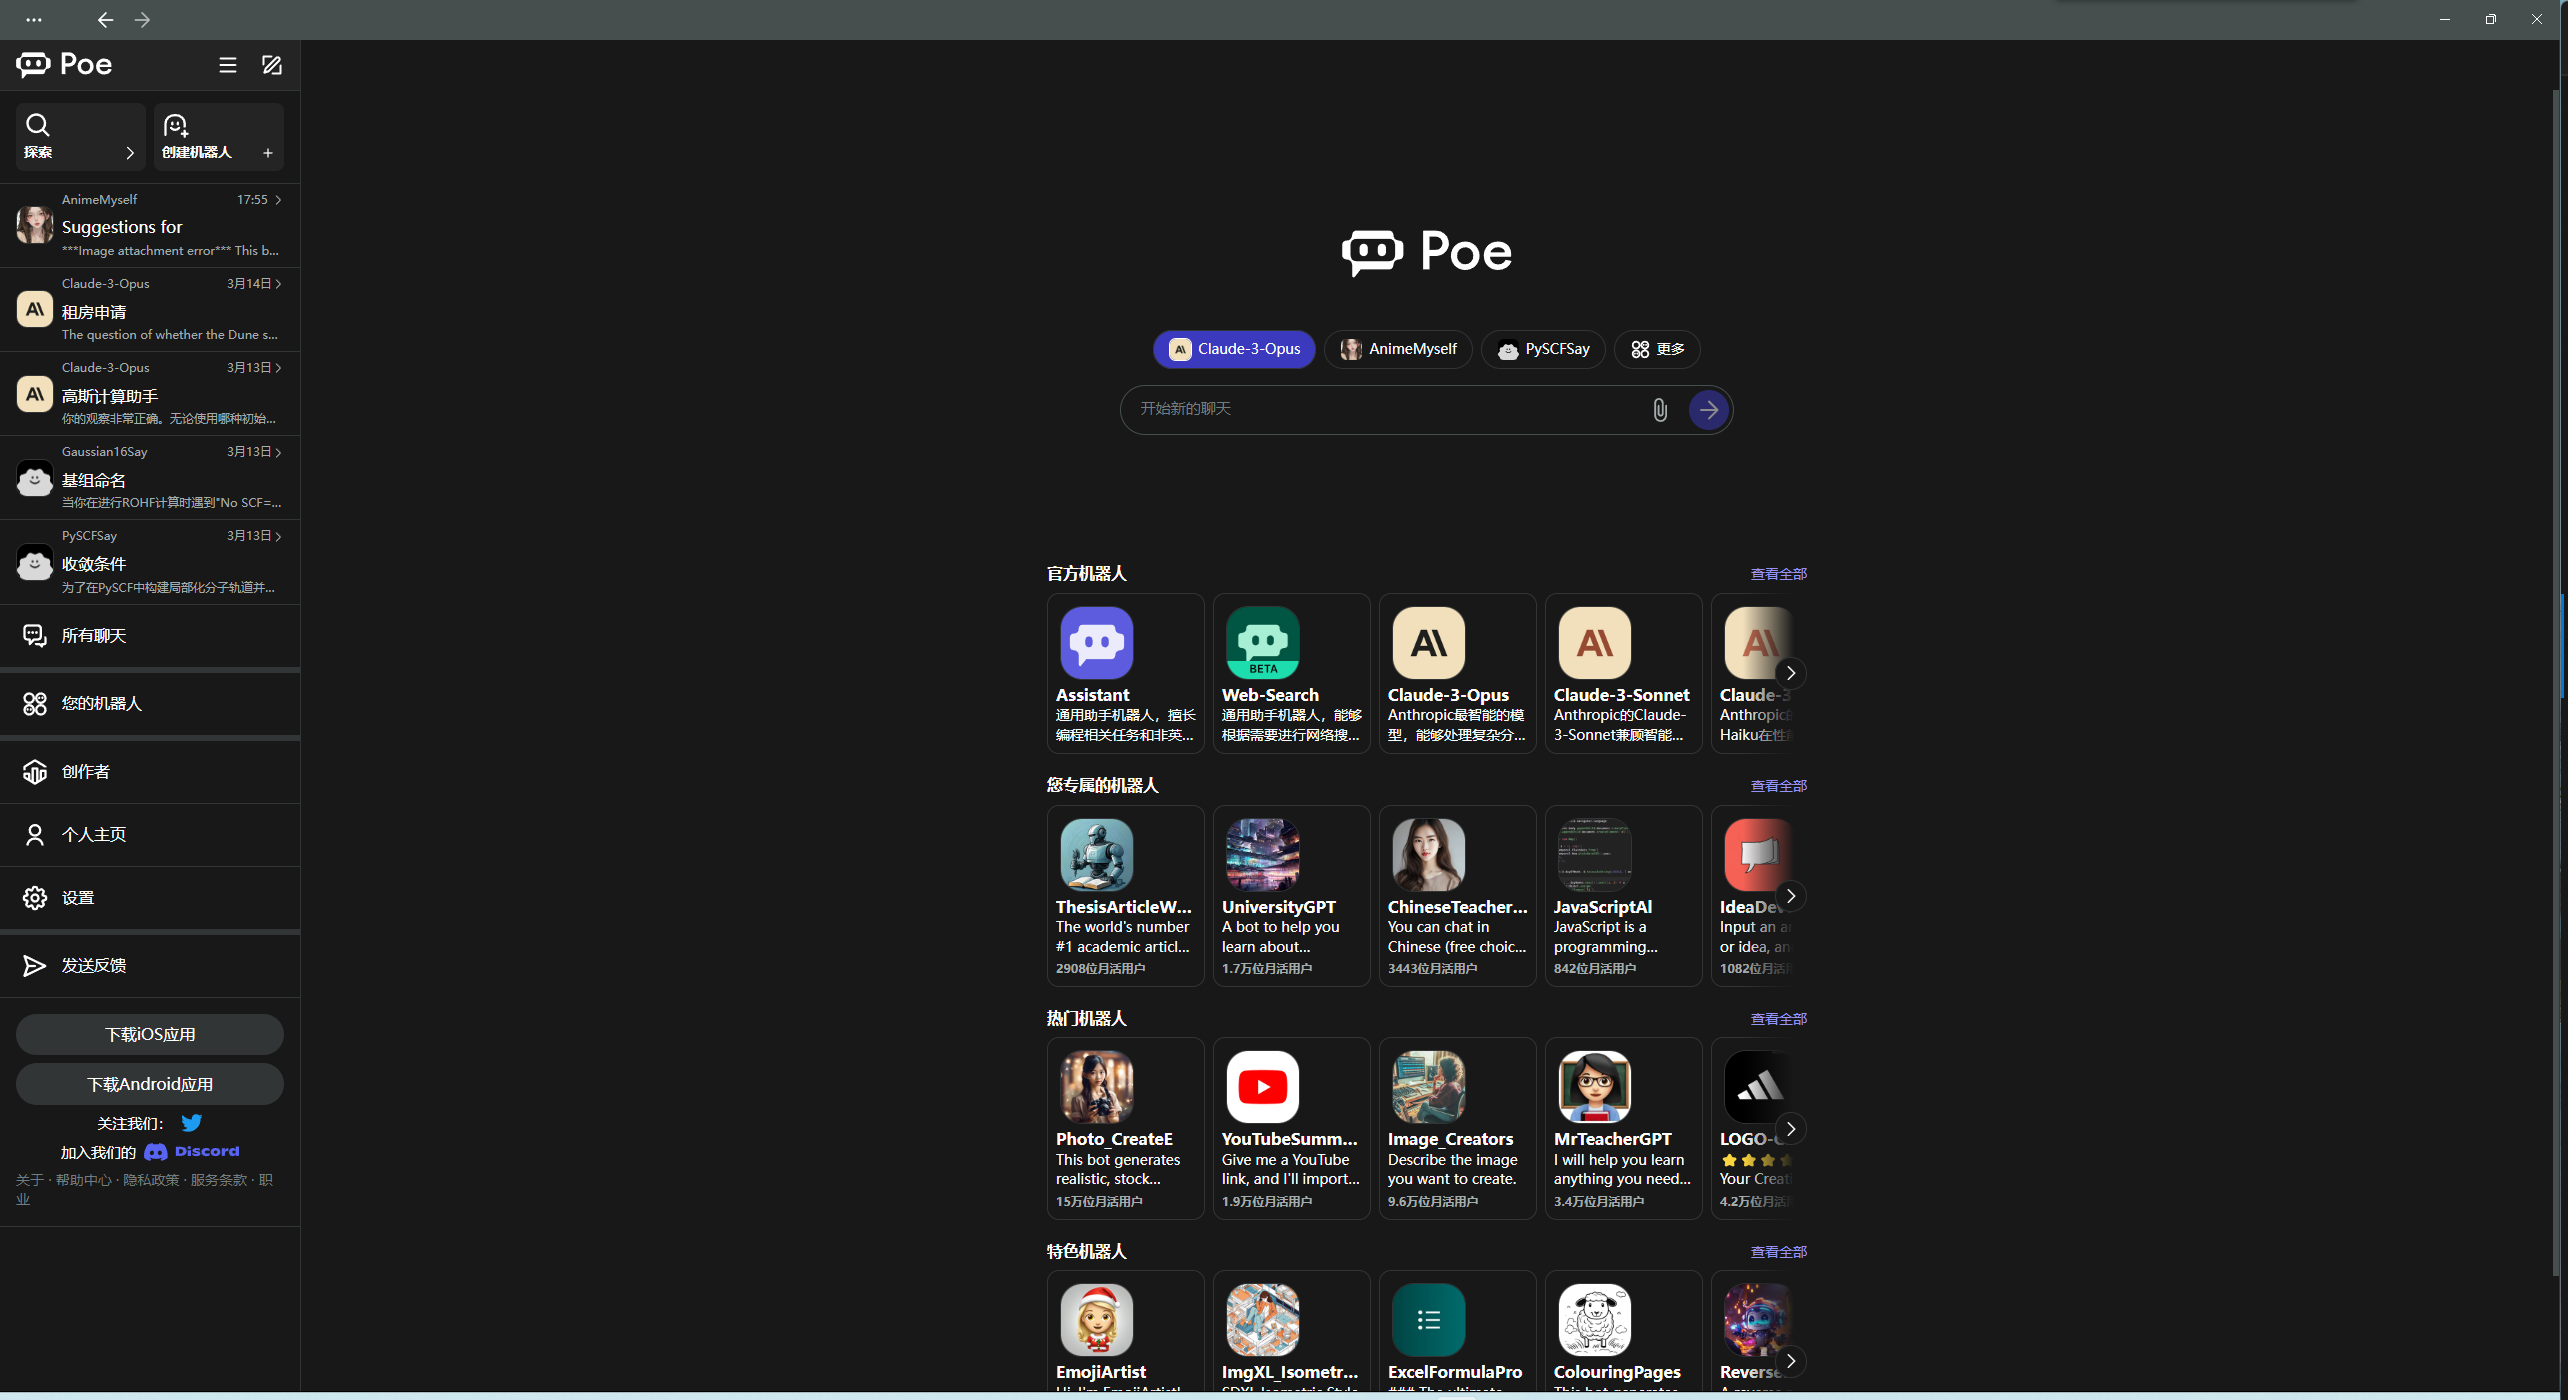Open the Claude-3-Sonnet bot card
Screen dimensions: 2568x1400
1623,674
